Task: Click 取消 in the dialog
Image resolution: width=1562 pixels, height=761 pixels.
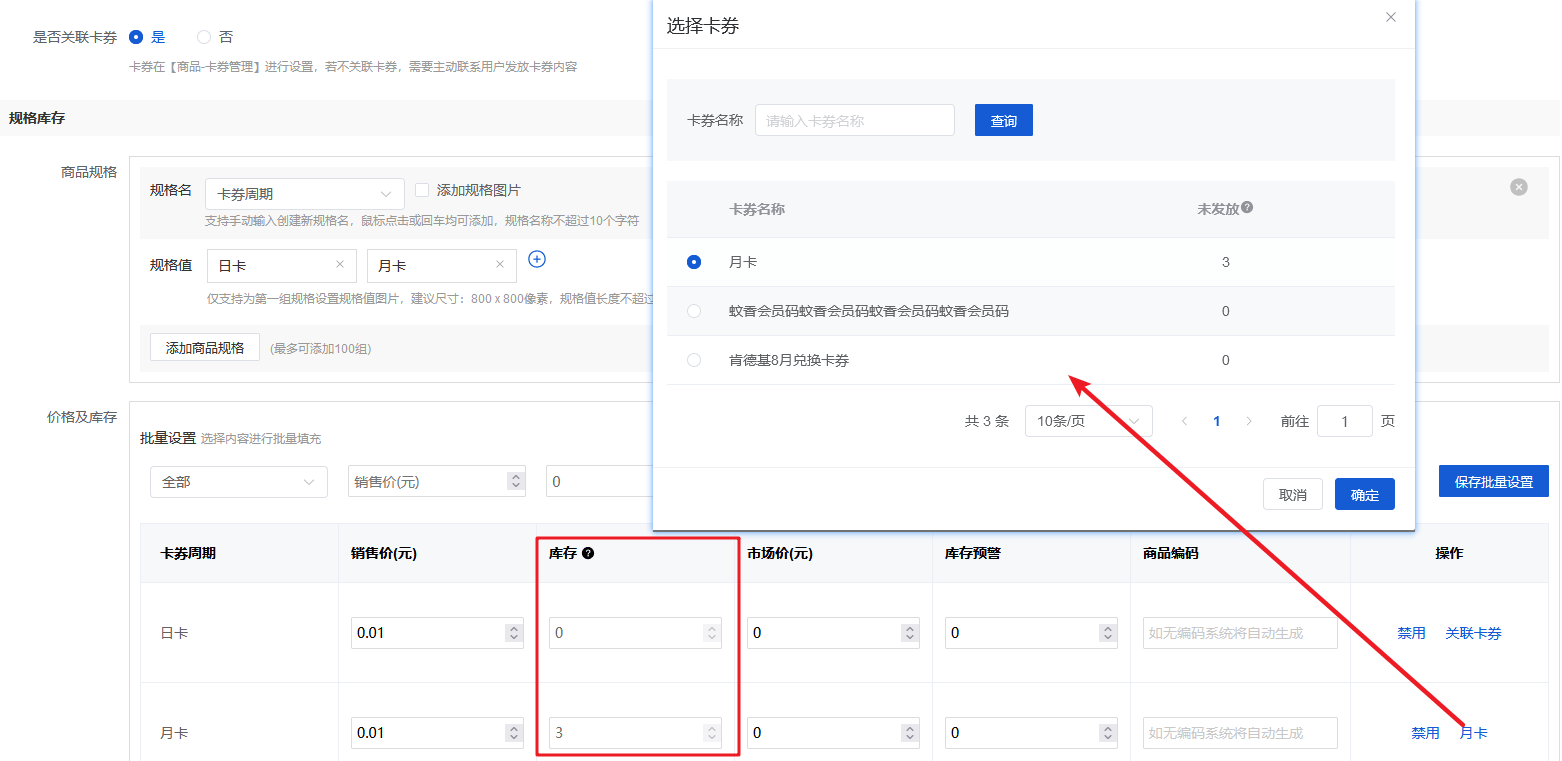Action: (1293, 494)
